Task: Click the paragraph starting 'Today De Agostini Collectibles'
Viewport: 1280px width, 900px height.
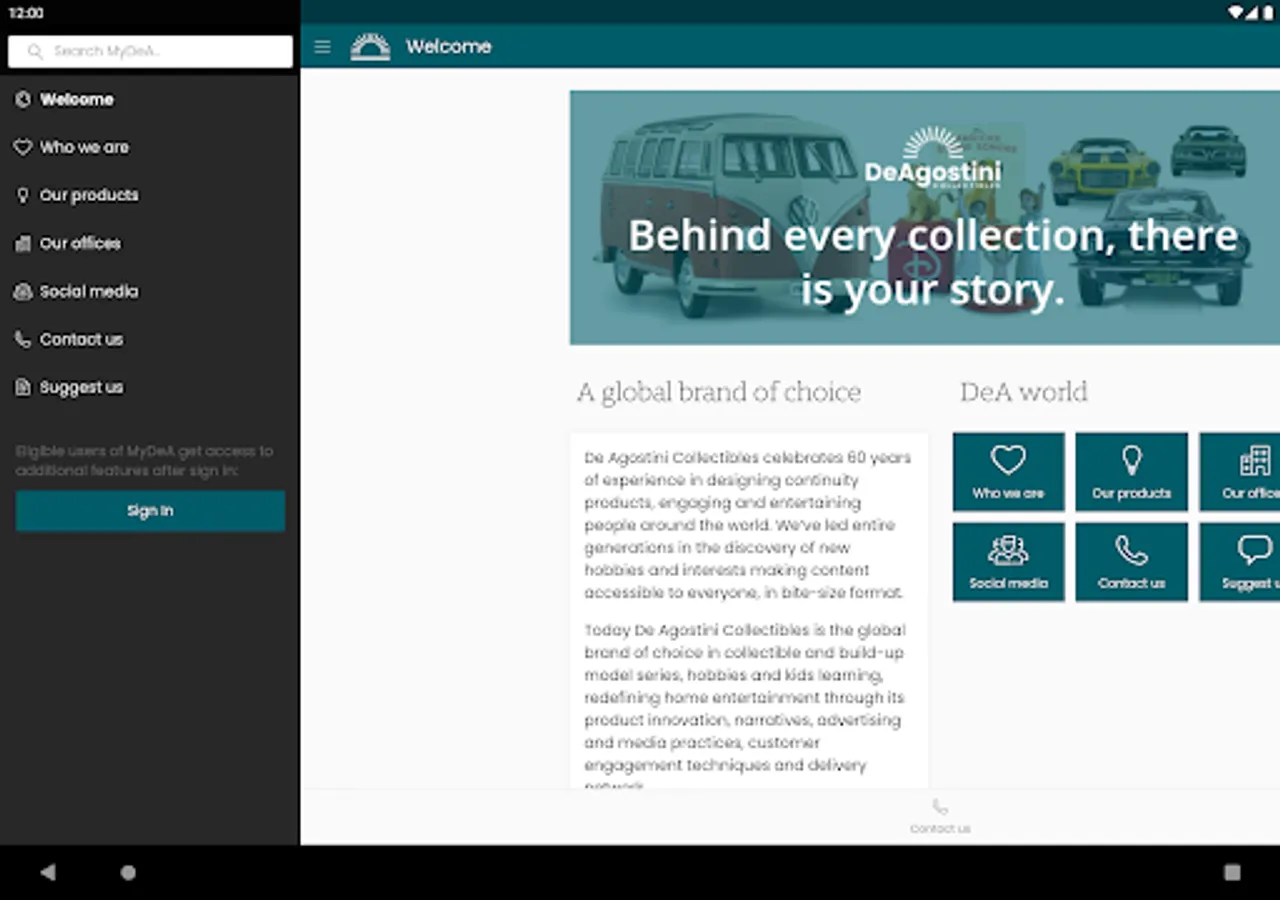Action: 745,709
